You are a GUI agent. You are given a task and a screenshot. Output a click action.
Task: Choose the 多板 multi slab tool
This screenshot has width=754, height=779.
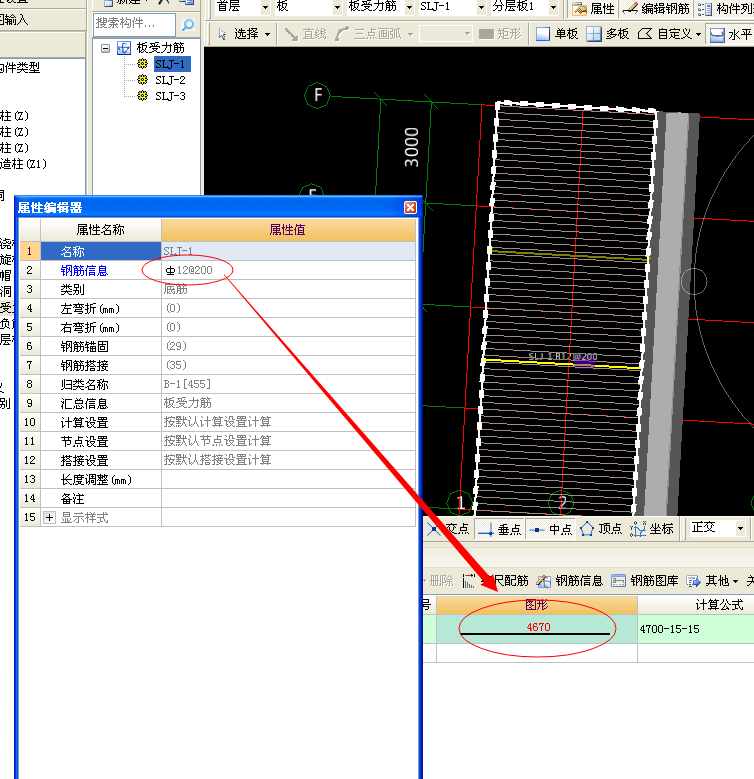click(x=608, y=34)
